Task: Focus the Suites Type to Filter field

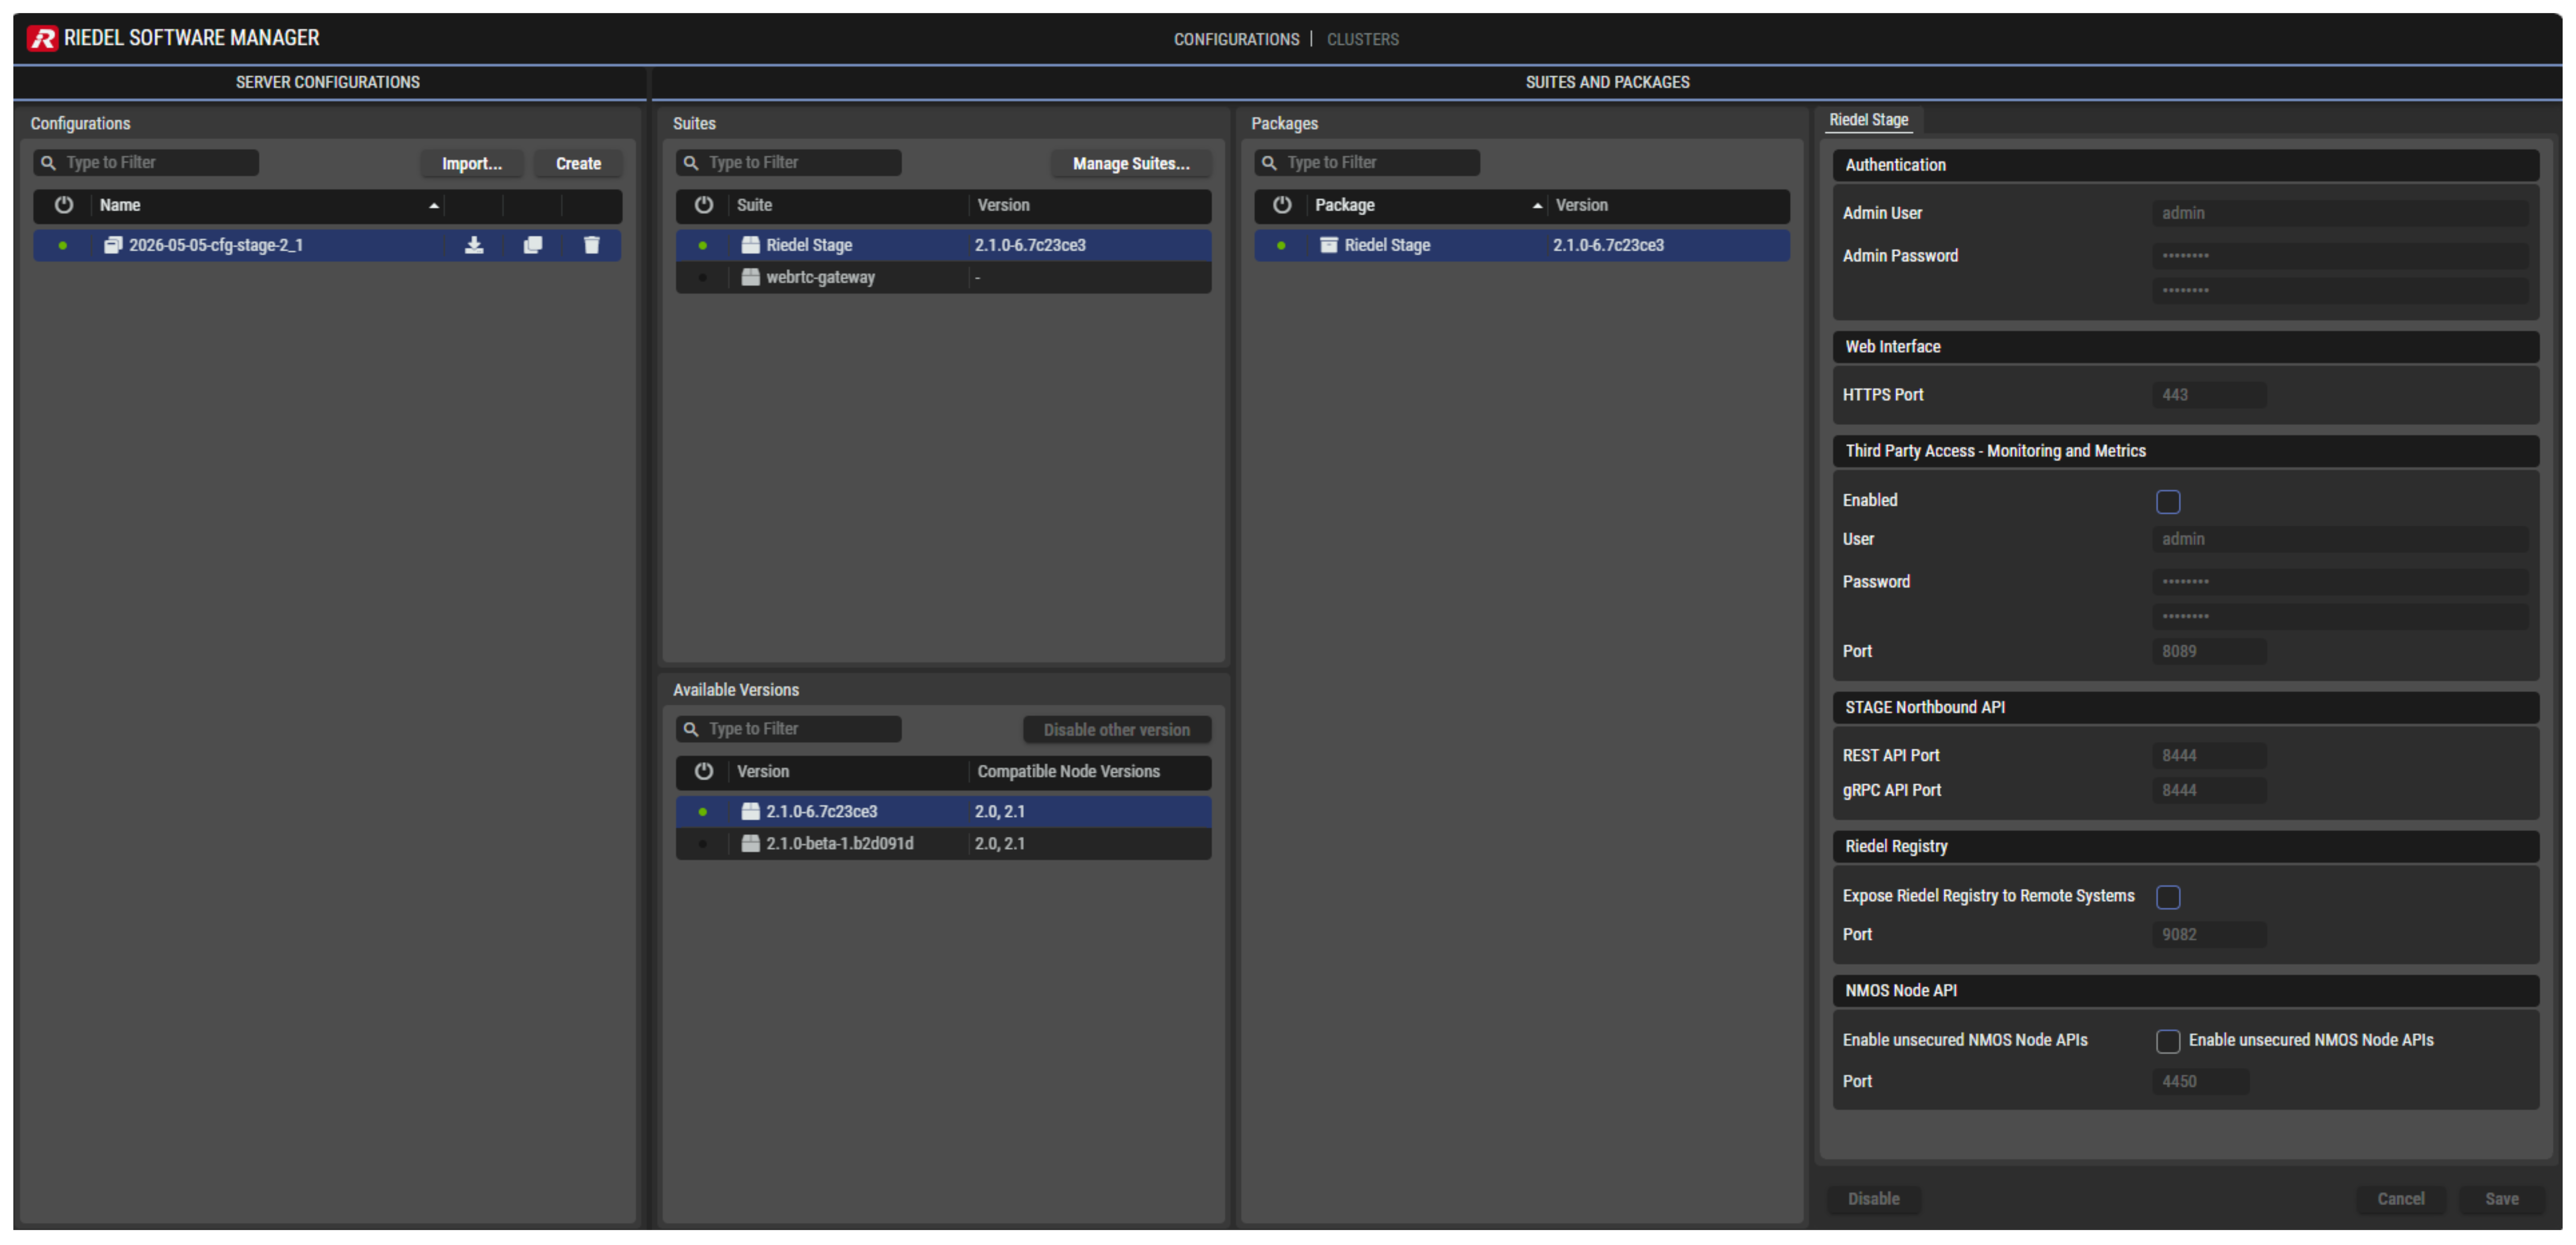Action: (789, 163)
